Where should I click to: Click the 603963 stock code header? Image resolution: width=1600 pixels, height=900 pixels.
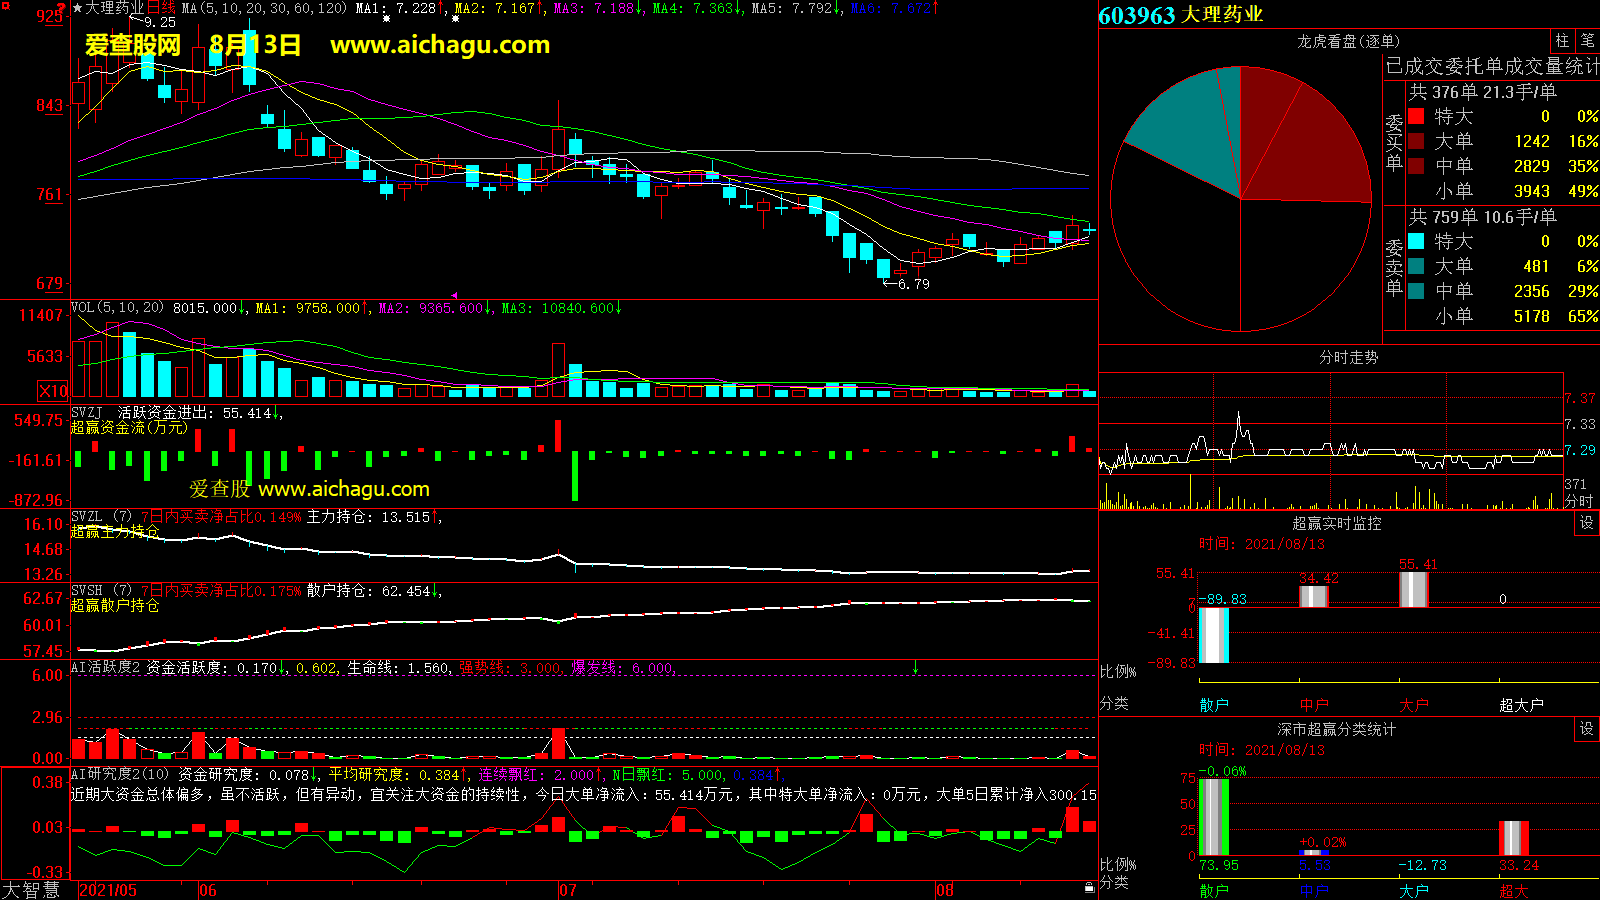click(x=1136, y=16)
